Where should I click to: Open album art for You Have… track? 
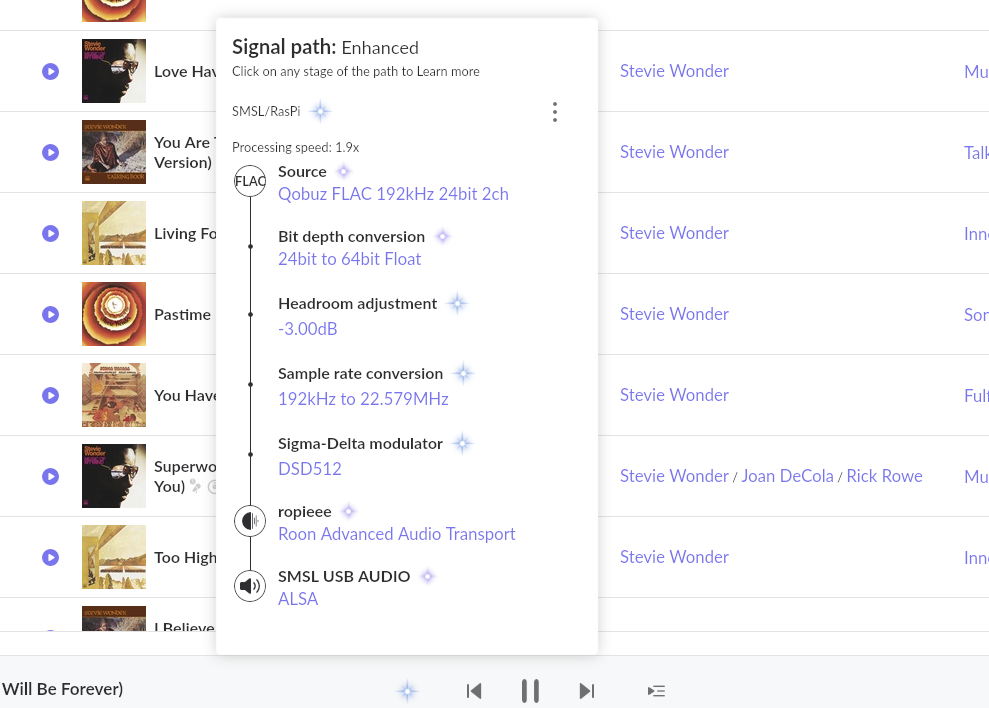(114, 395)
